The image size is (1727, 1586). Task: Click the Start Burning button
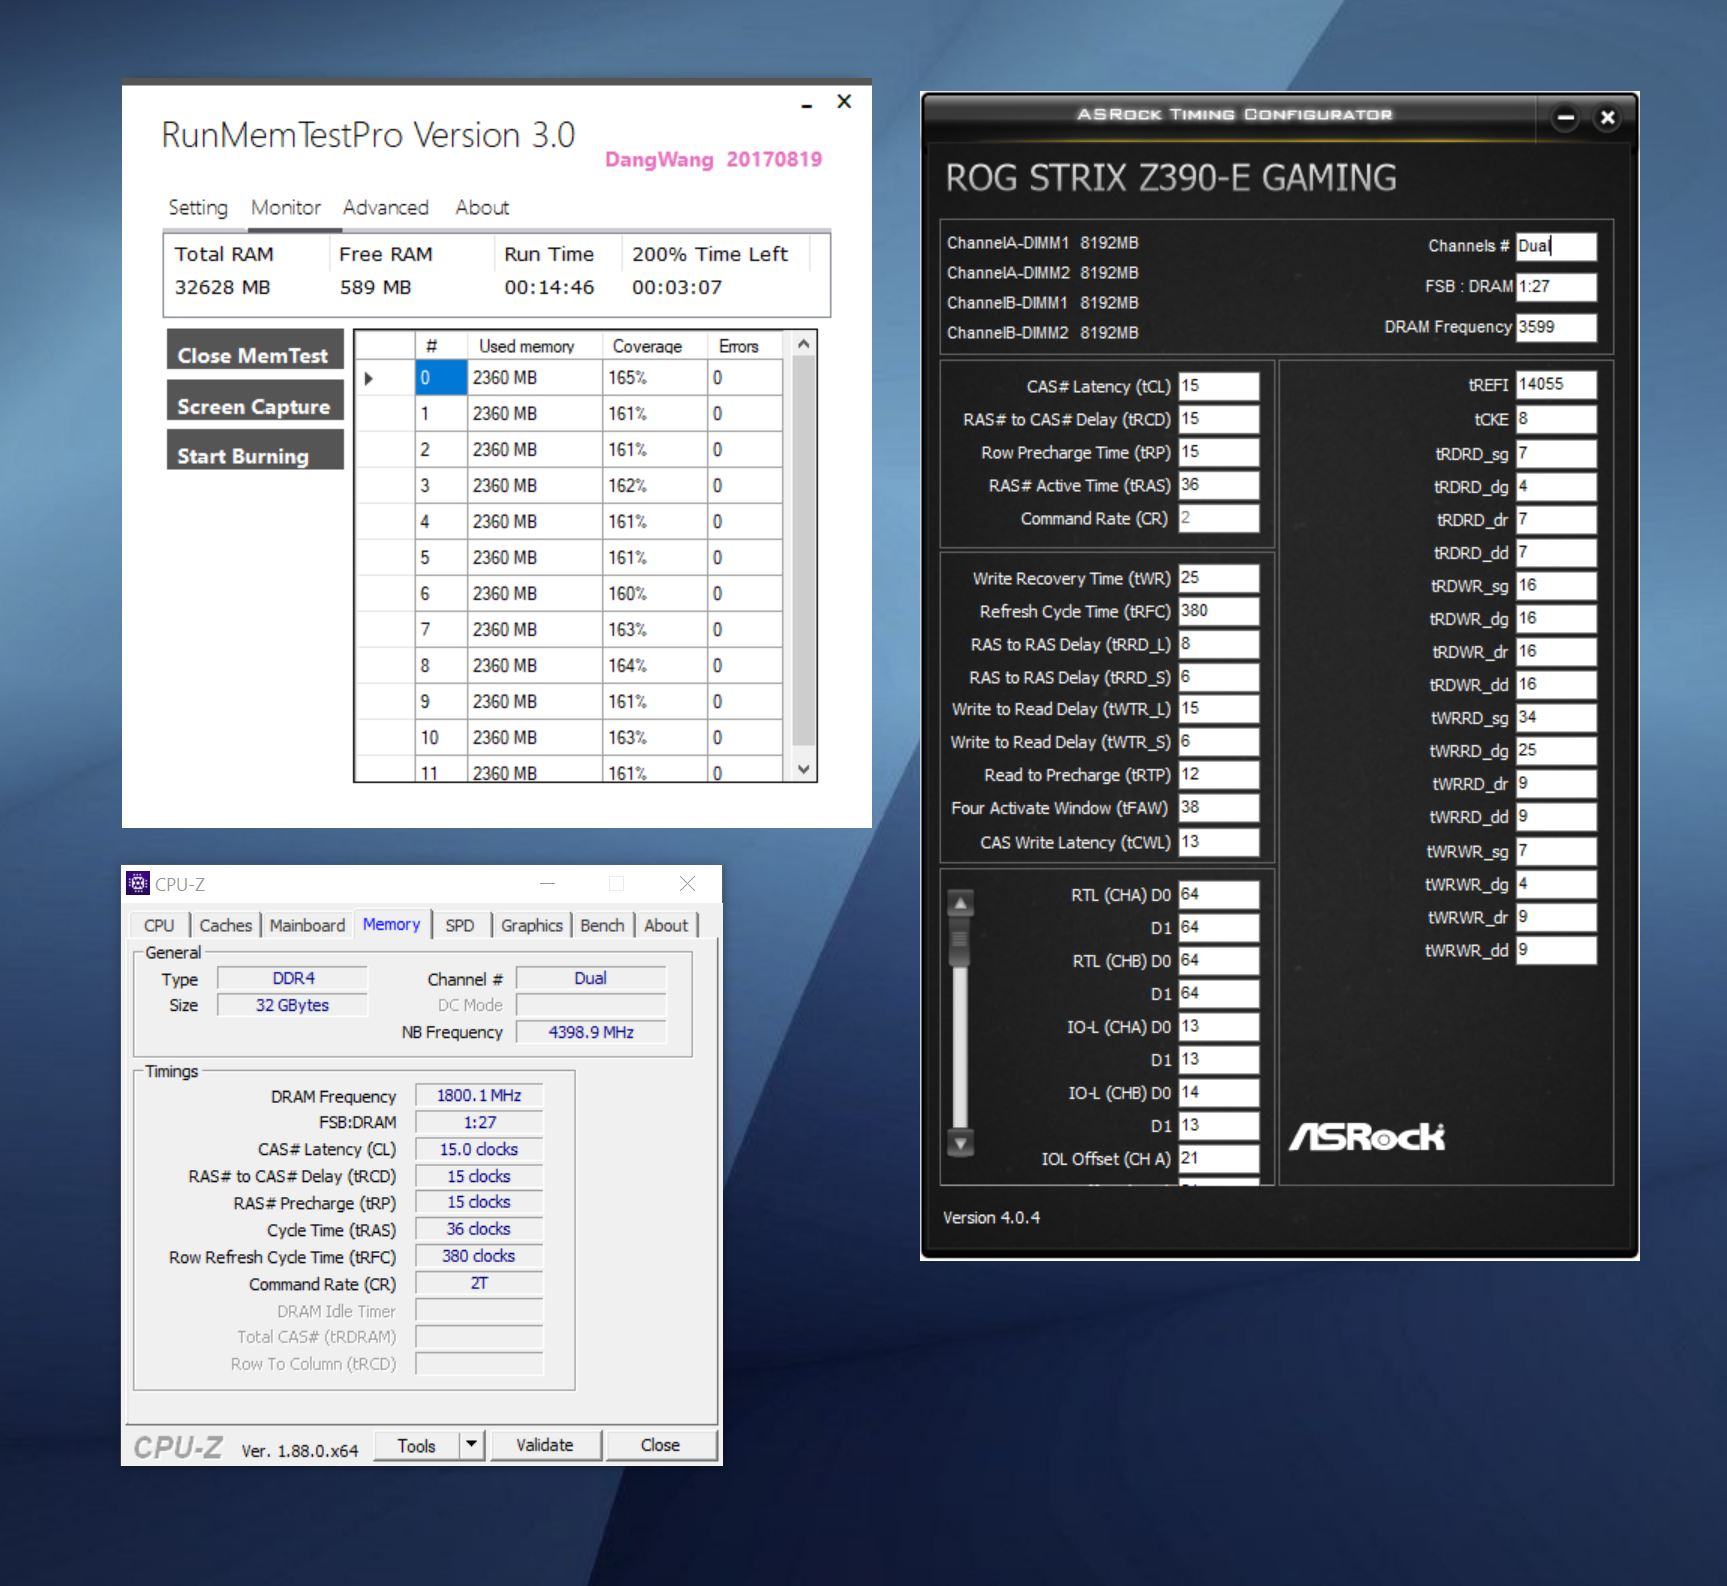(255, 450)
